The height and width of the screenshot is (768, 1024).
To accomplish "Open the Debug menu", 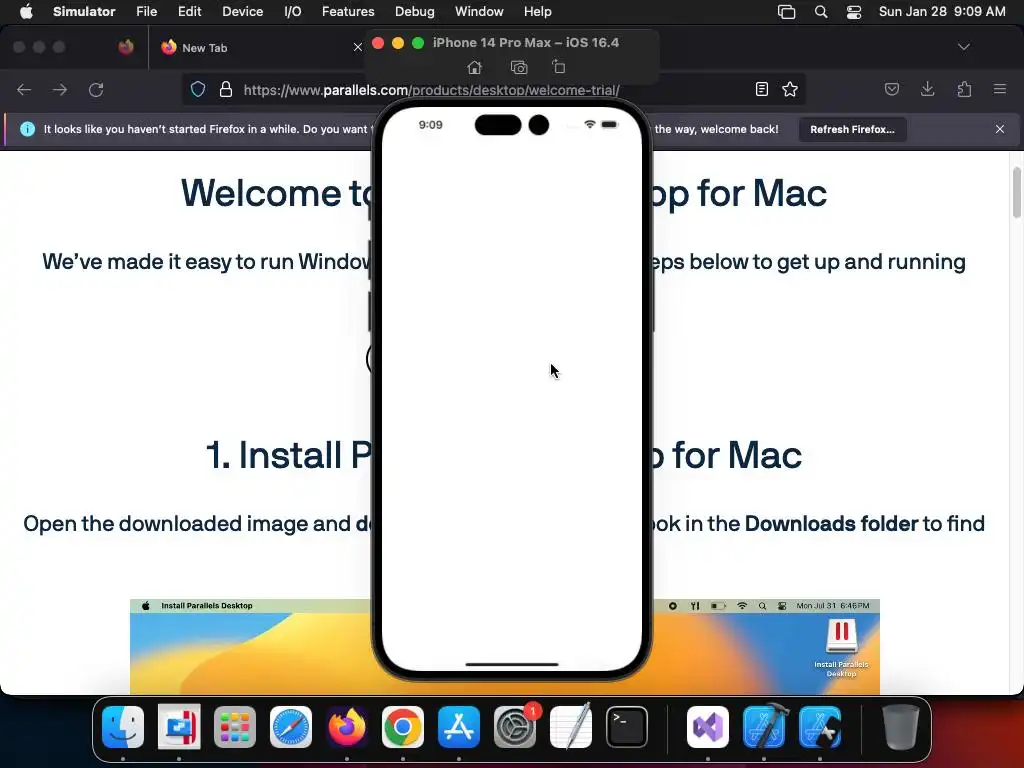I will pyautogui.click(x=415, y=11).
